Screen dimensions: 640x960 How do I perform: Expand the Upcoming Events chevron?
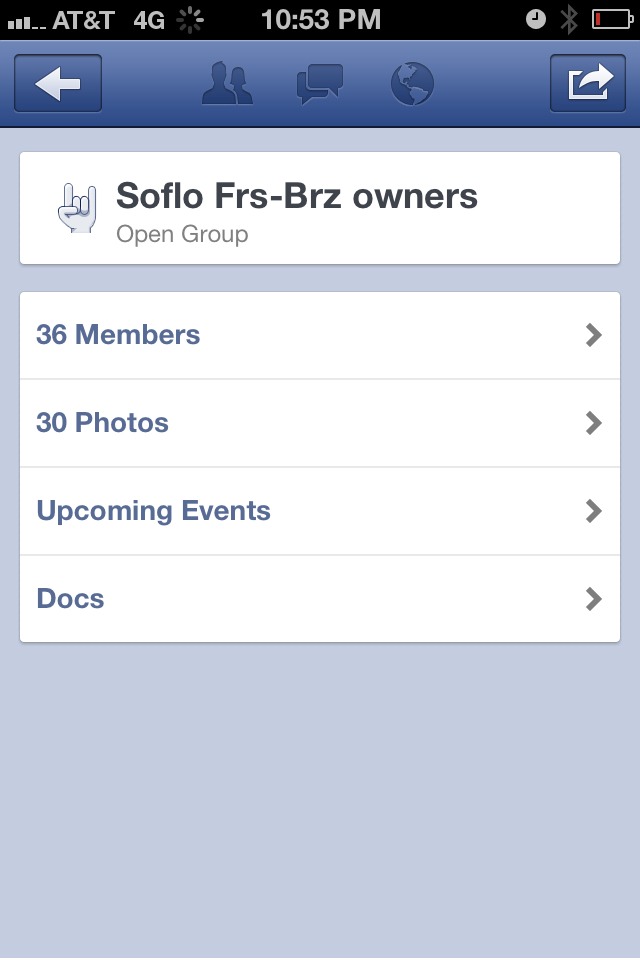(x=594, y=511)
